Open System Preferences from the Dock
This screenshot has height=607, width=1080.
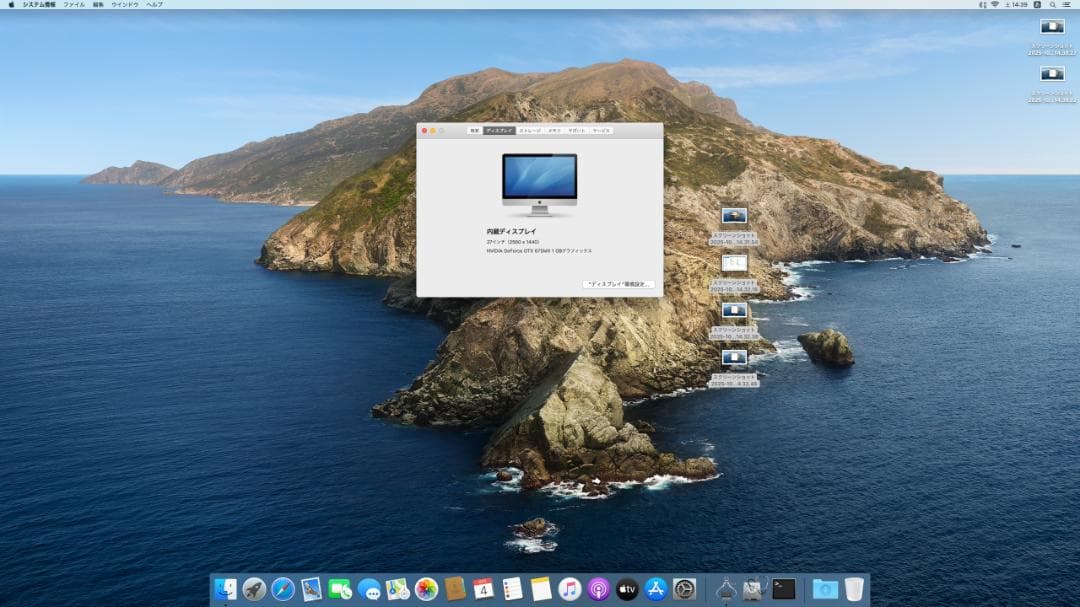(x=682, y=589)
